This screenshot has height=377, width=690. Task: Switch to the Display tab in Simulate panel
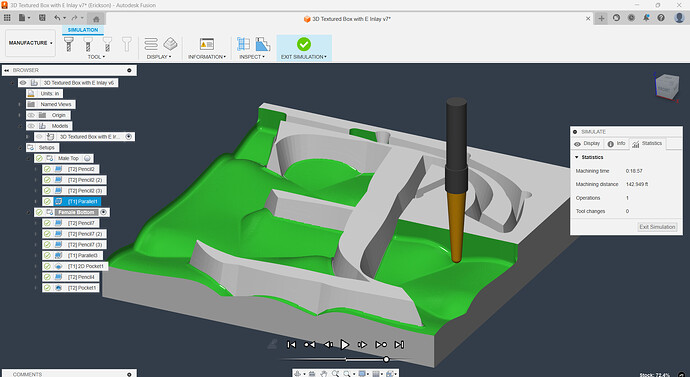point(587,144)
